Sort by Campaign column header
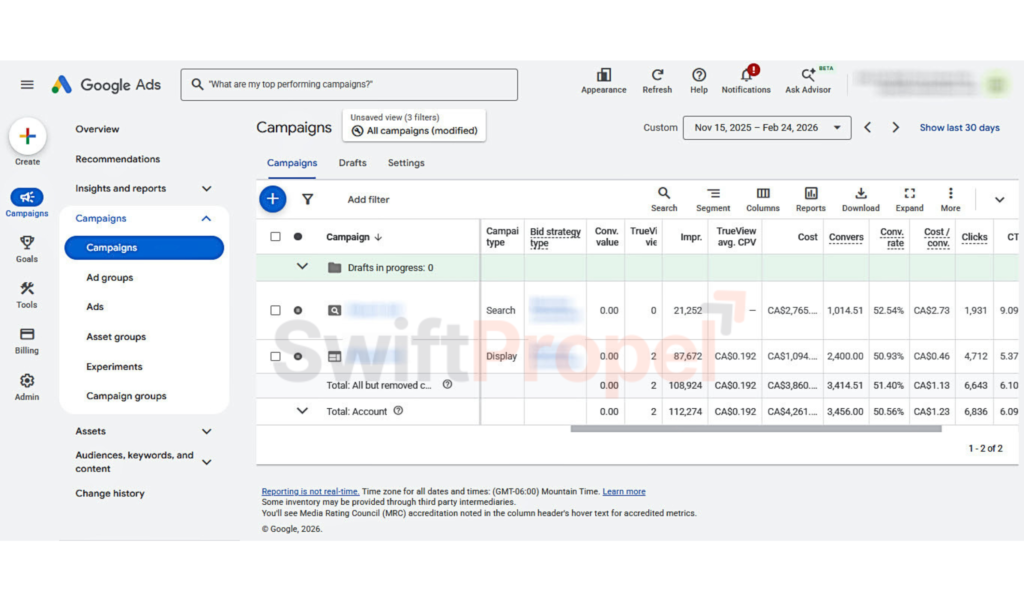1024x604 pixels. (x=354, y=236)
